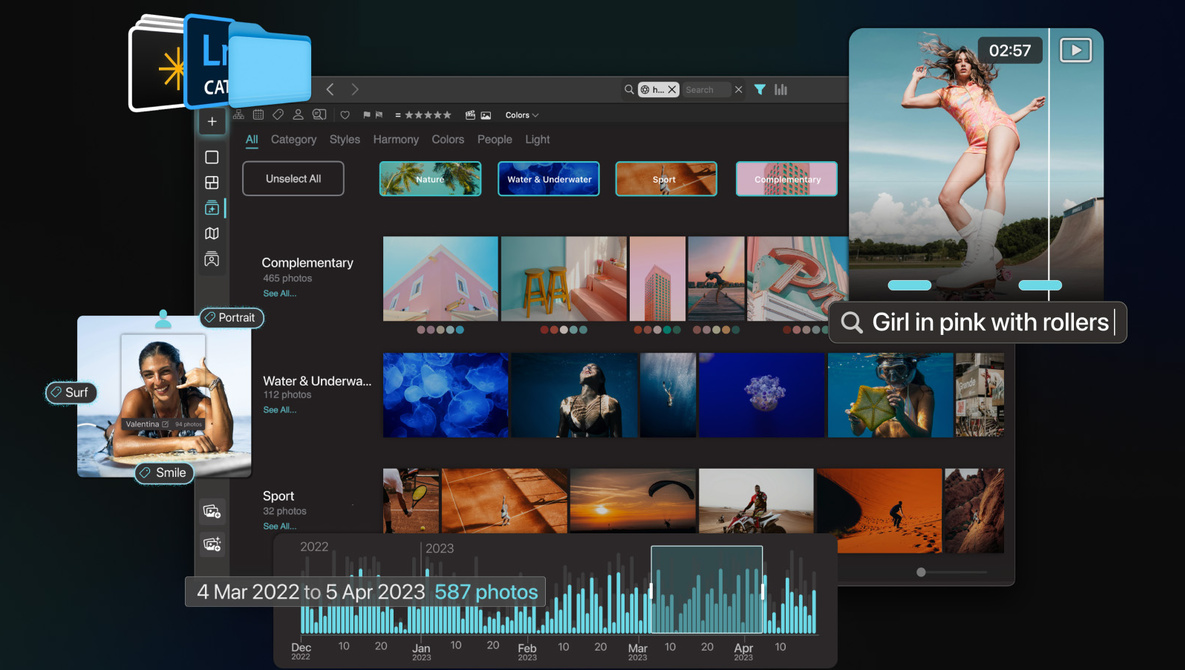The width and height of the screenshot is (1185, 670).
Task: Click the pink building color palette dots
Action: 441,329
